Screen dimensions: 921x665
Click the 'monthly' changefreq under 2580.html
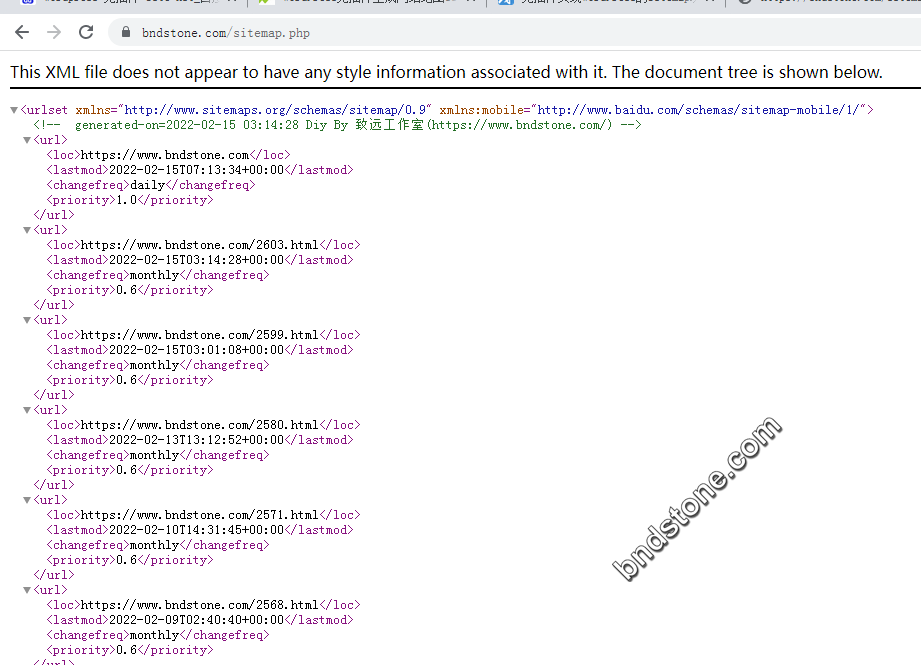[x=154, y=455]
